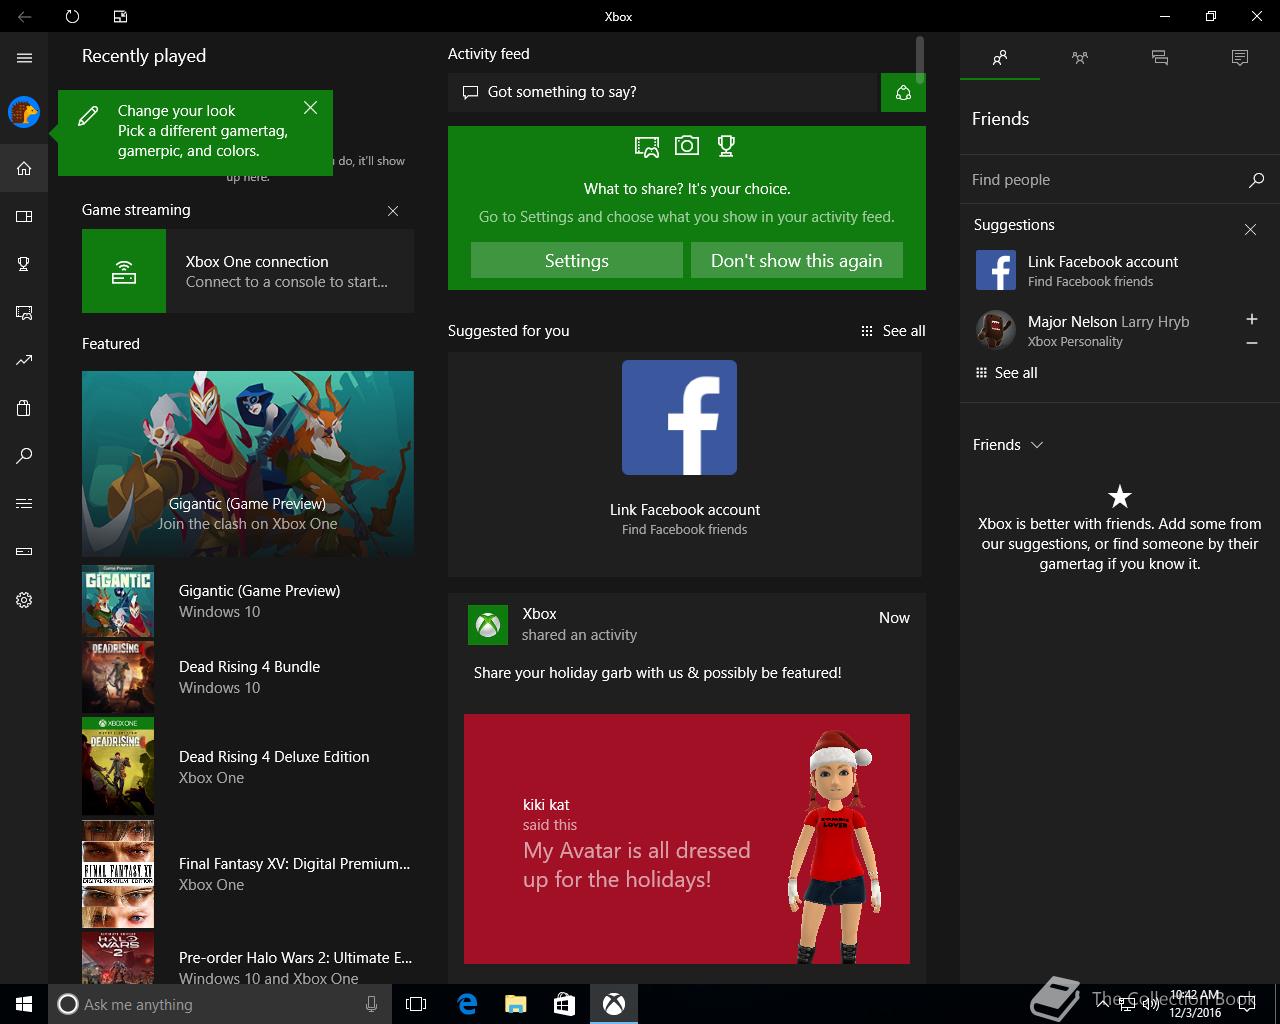
Task: Open Gigantic featured banner image
Action: (x=248, y=464)
